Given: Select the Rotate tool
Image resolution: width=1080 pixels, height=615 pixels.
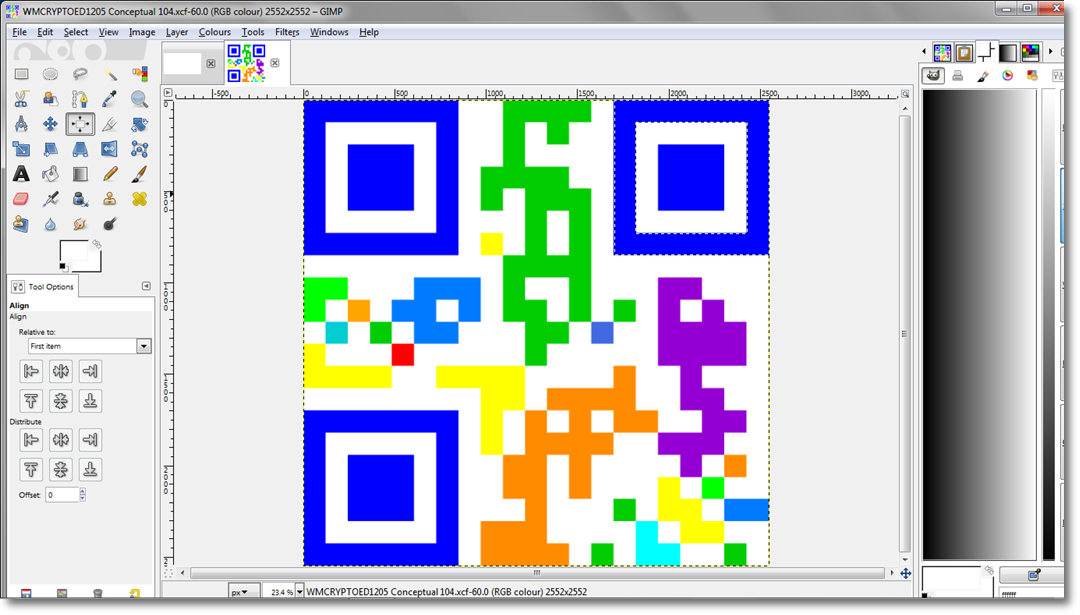Looking at the screenshot, I should tap(139, 124).
